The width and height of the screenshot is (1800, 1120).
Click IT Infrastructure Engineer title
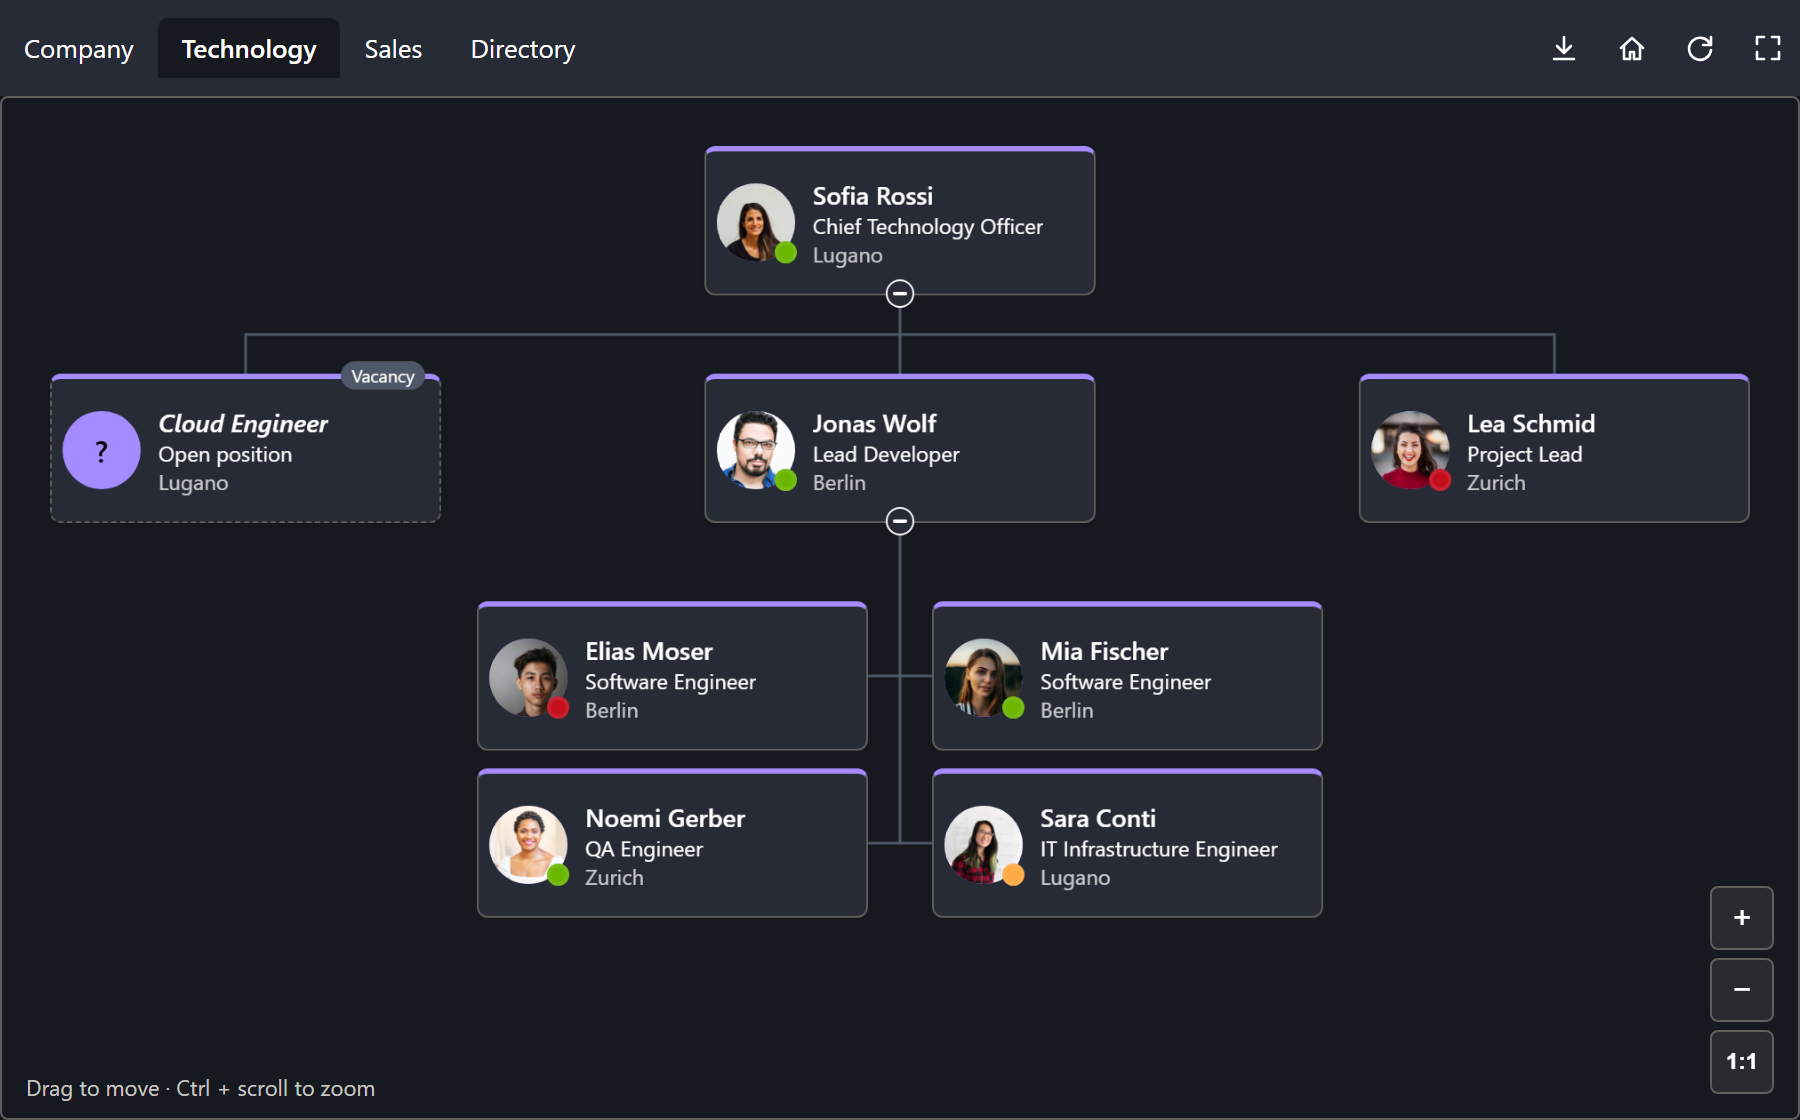[x=1159, y=850]
